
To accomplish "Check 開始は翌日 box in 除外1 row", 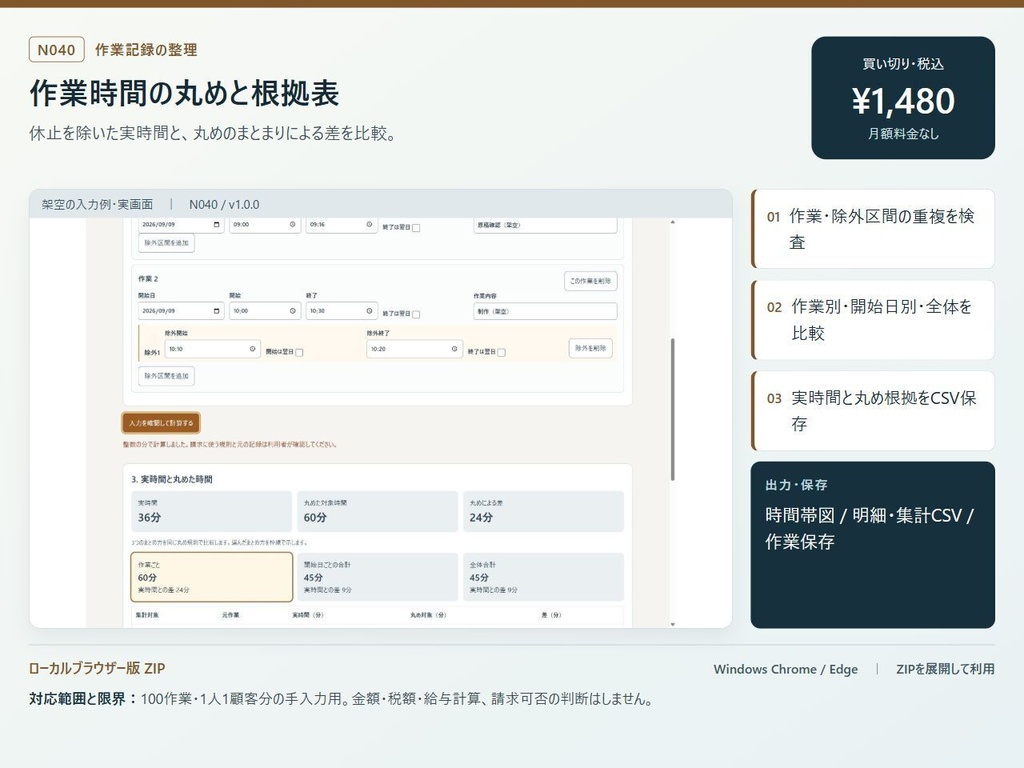I will pyautogui.click(x=299, y=352).
